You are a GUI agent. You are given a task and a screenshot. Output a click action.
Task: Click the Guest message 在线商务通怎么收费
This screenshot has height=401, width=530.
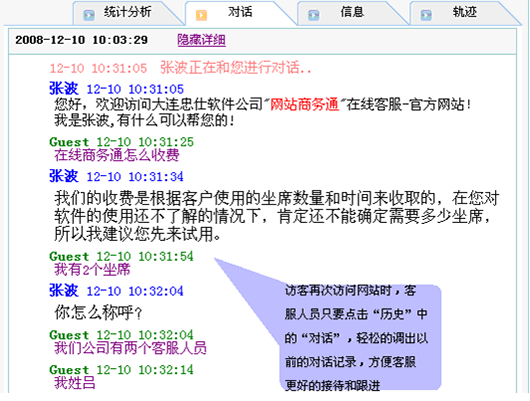tap(117, 155)
